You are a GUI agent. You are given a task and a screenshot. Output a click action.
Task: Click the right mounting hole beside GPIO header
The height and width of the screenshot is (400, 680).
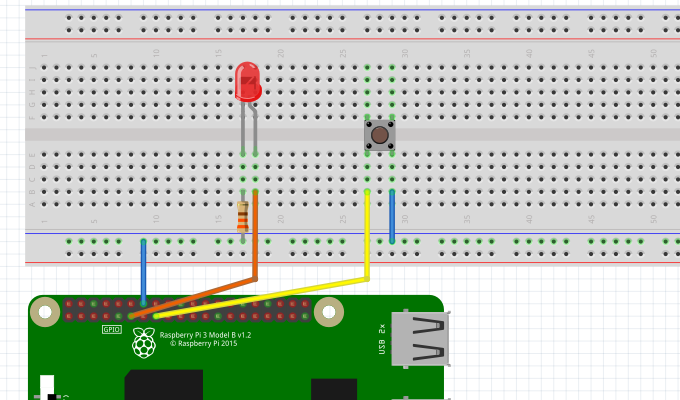[x=328, y=314]
